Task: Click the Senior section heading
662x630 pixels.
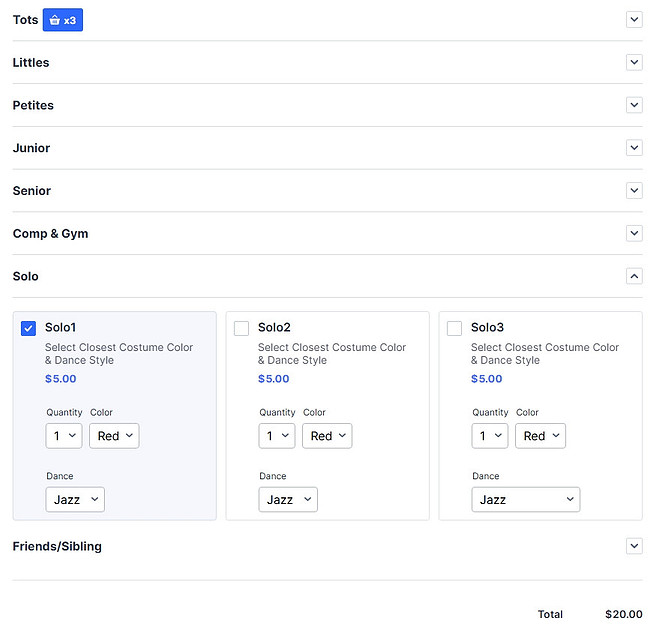Action: [x=32, y=191]
